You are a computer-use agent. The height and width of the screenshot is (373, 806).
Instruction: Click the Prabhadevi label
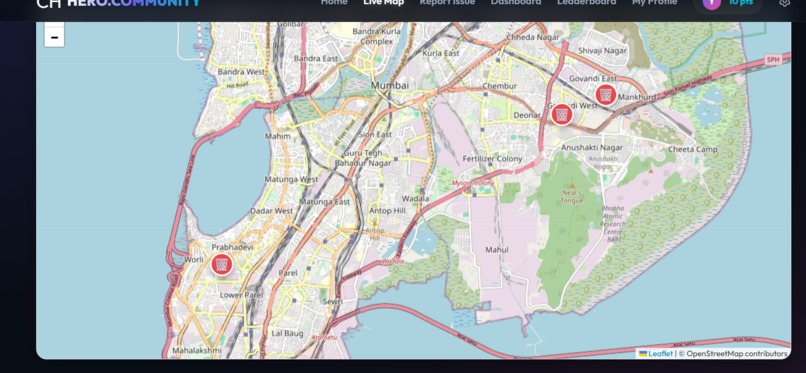coord(232,248)
